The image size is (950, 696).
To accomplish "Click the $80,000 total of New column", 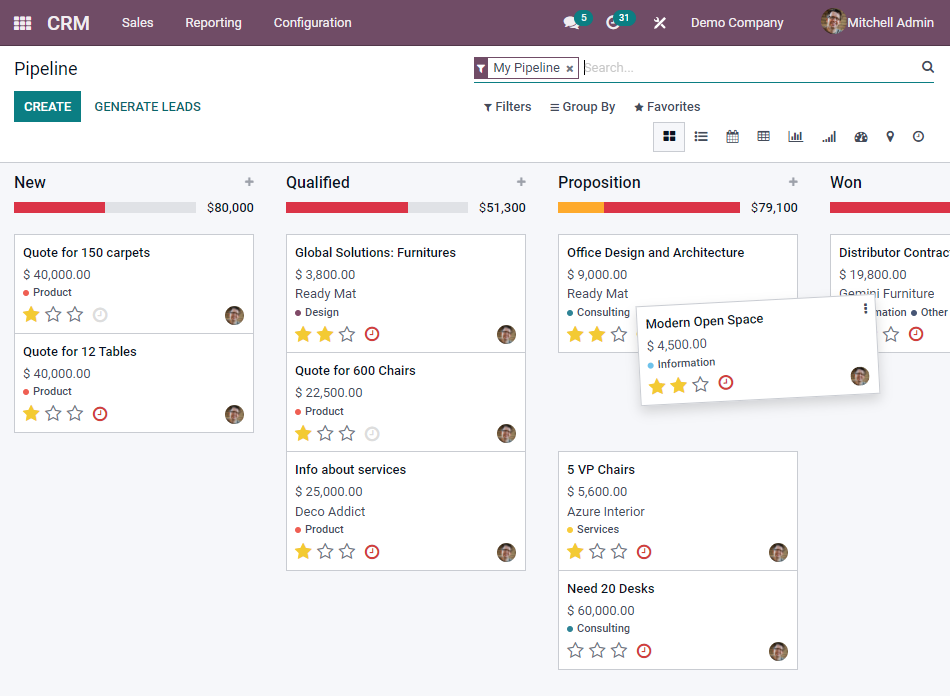I will pos(230,208).
